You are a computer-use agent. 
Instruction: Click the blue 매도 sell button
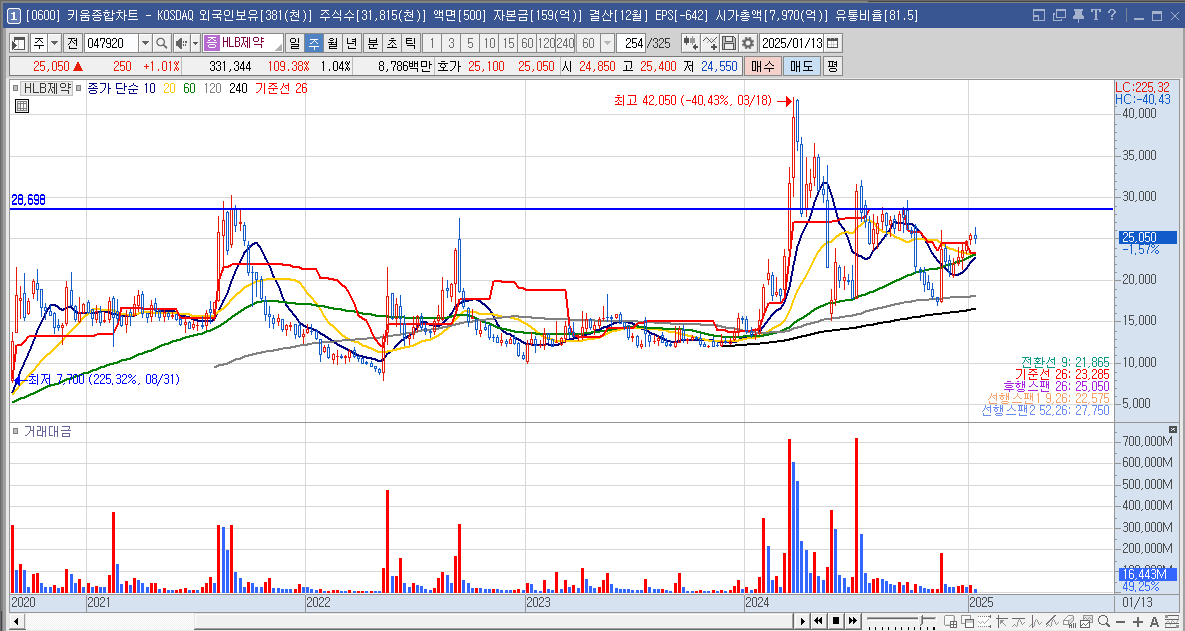click(801, 67)
